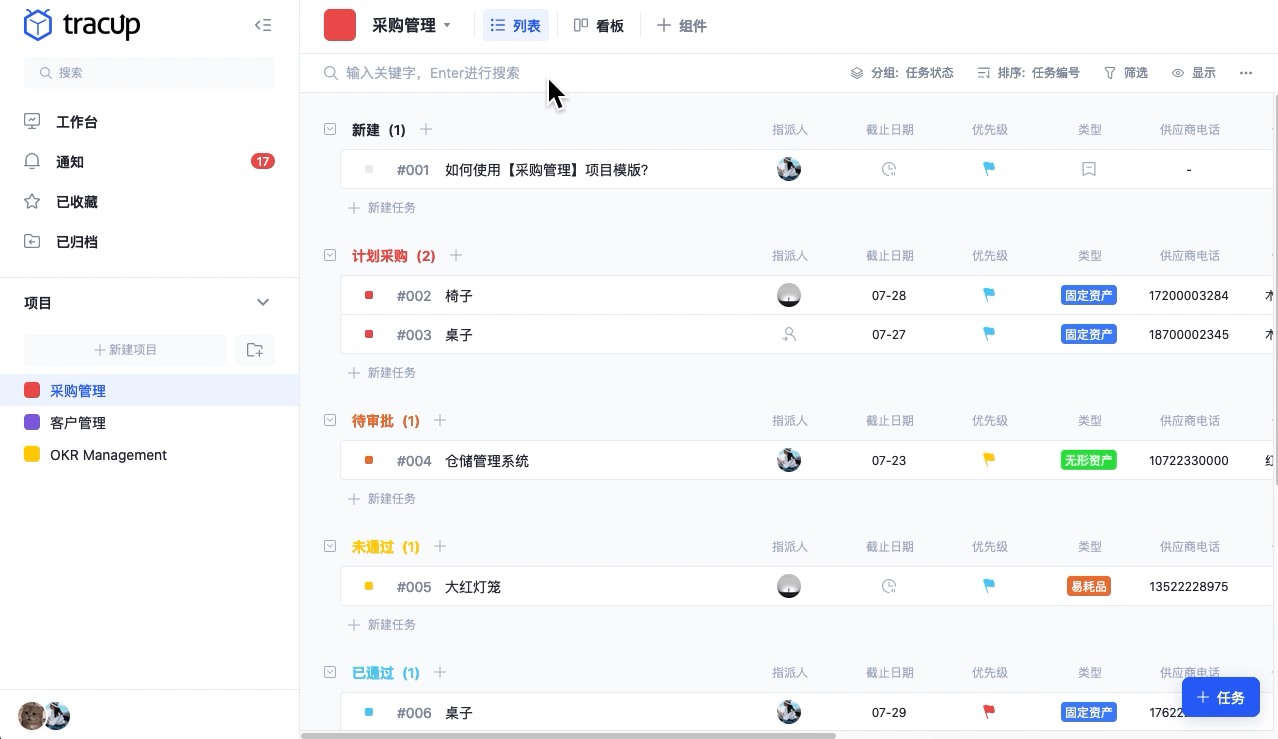Open the 已归档 archive icon
This screenshot has height=739, width=1278.
(x=34, y=242)
